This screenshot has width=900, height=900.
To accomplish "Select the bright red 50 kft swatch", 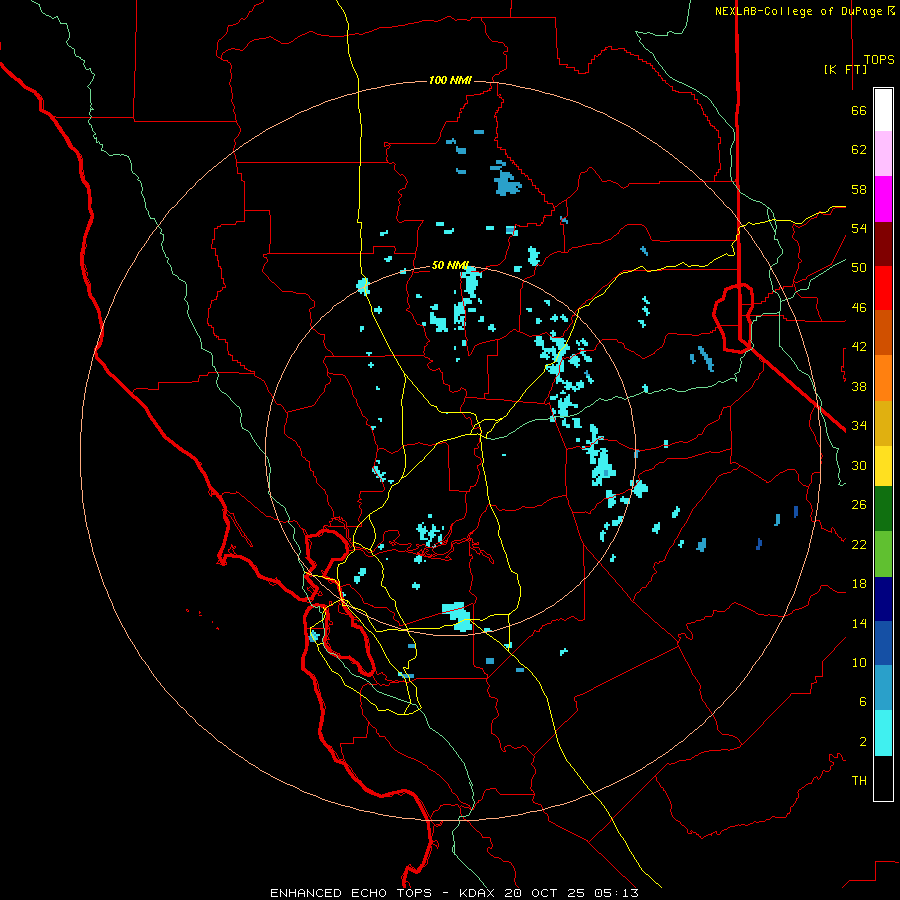I will tap(883, 288).
